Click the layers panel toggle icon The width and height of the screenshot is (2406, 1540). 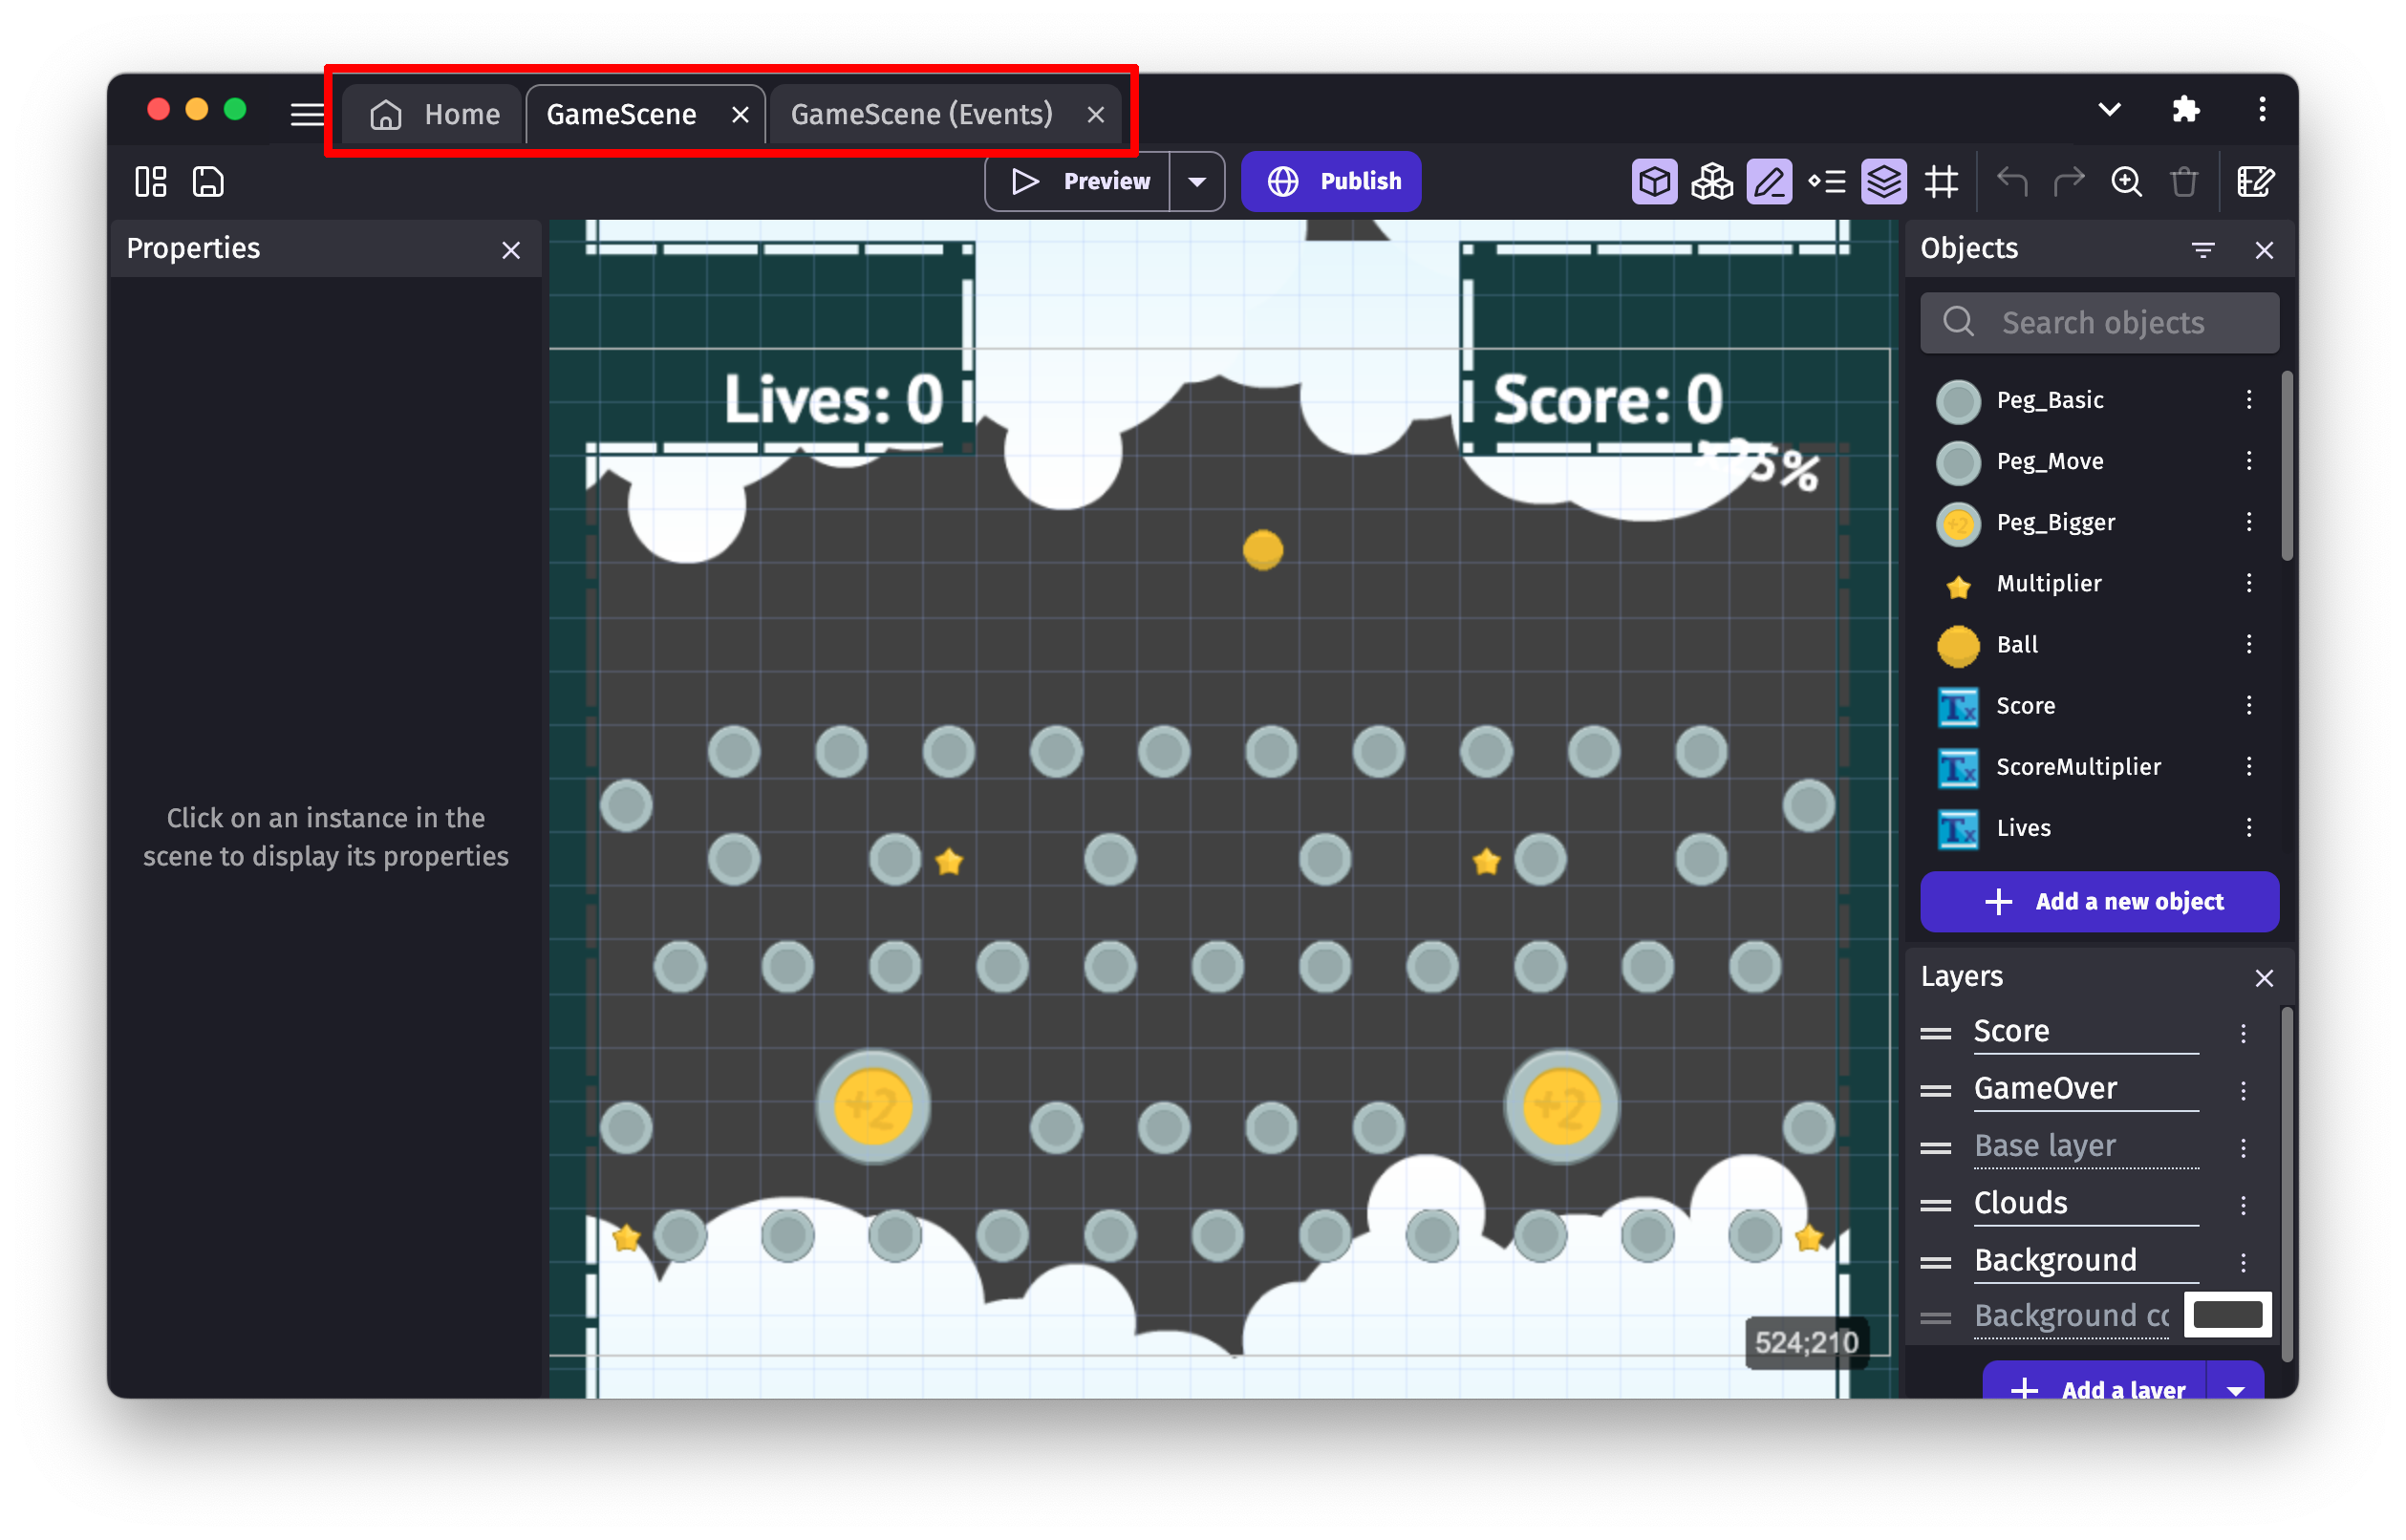(x=1883, y=181)
